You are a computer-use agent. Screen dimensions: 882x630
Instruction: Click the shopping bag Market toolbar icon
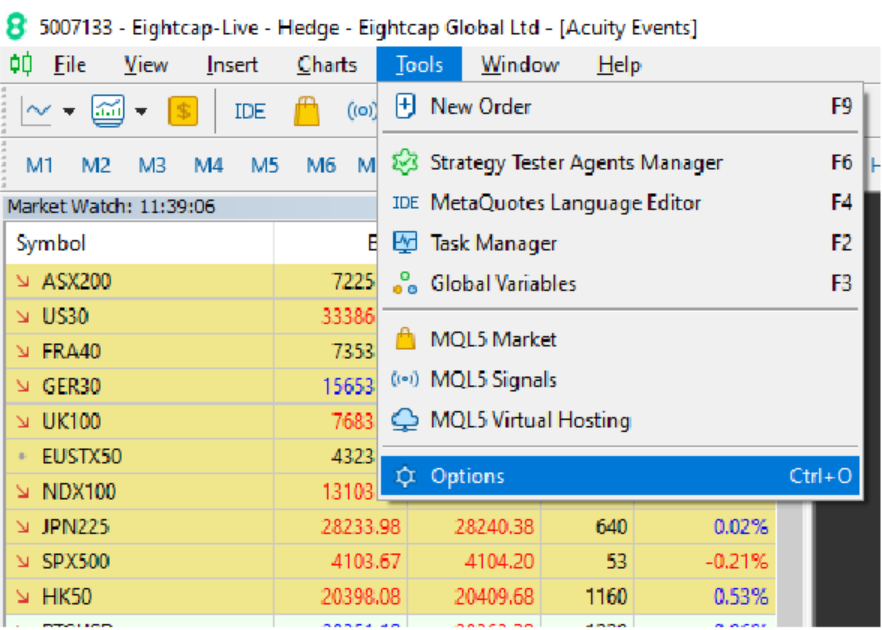click(x=307, y=111)
